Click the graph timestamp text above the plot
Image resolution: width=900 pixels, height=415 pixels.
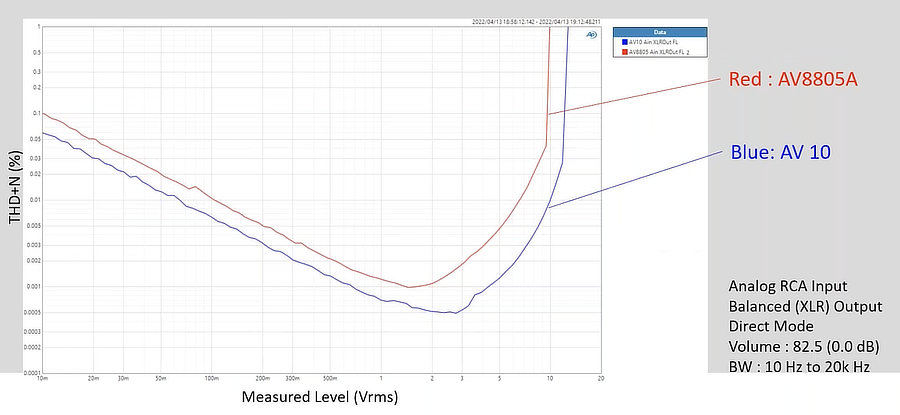(x=536, y=22)
